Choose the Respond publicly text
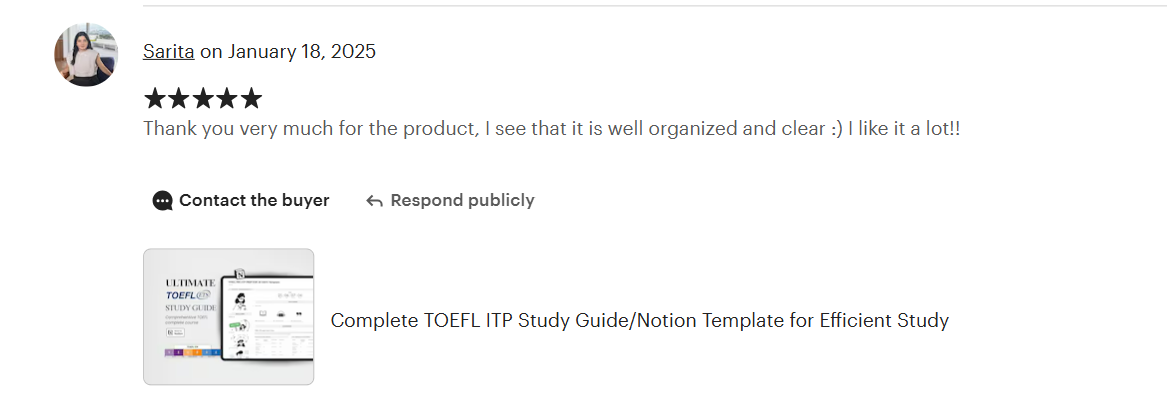The width and height of the screenshot is (1167, 412). (x=462, y=201)
